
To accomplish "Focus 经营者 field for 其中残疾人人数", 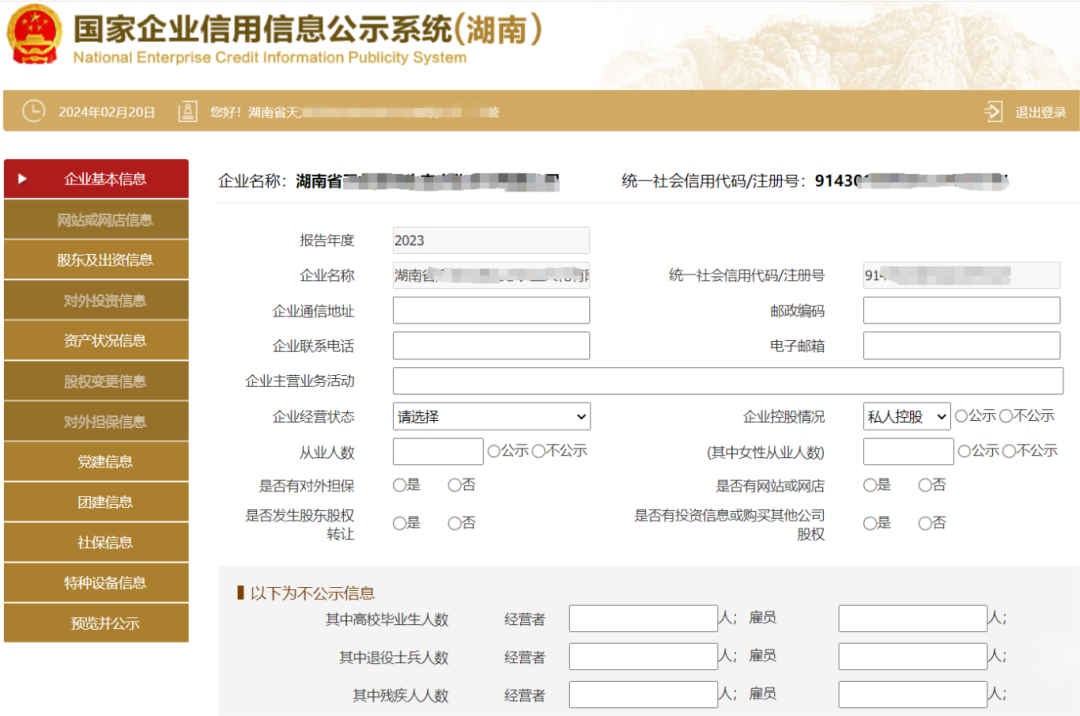I will pyautogui.click(x=643, y=694).
